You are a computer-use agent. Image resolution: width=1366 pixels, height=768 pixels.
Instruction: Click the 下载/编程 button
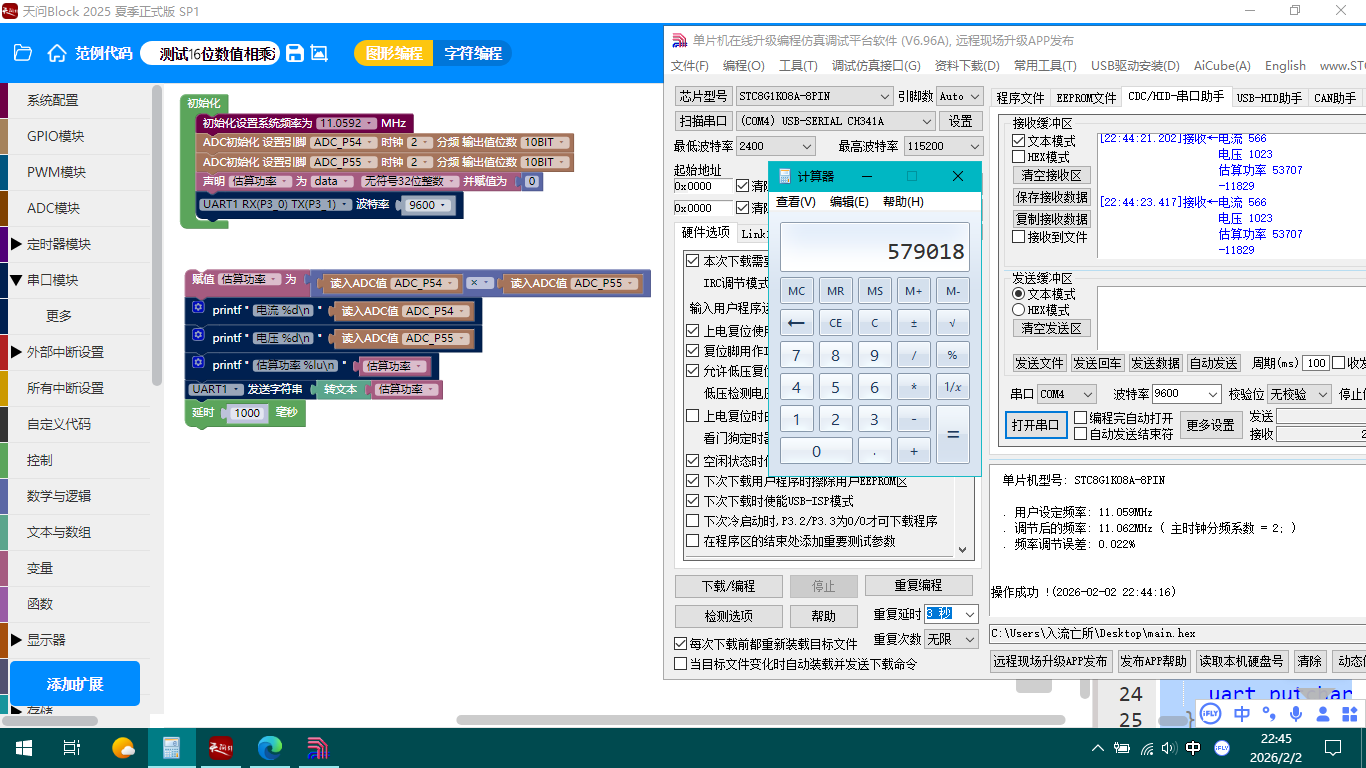(728, 586)
